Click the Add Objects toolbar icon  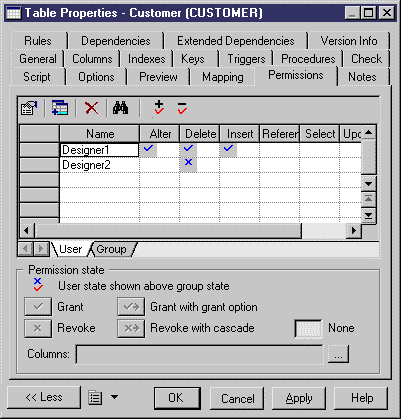60,108
